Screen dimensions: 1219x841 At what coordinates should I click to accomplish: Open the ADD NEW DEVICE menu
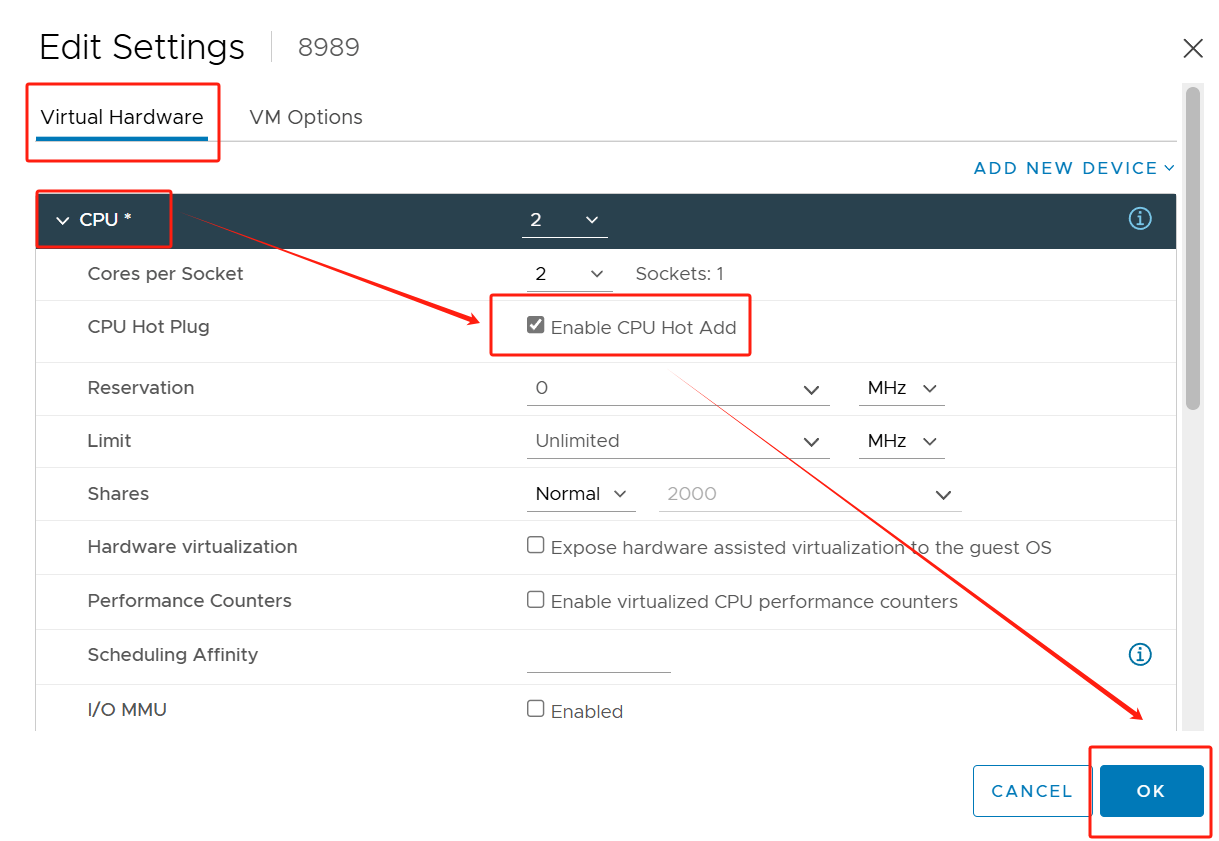(1072, 168)
